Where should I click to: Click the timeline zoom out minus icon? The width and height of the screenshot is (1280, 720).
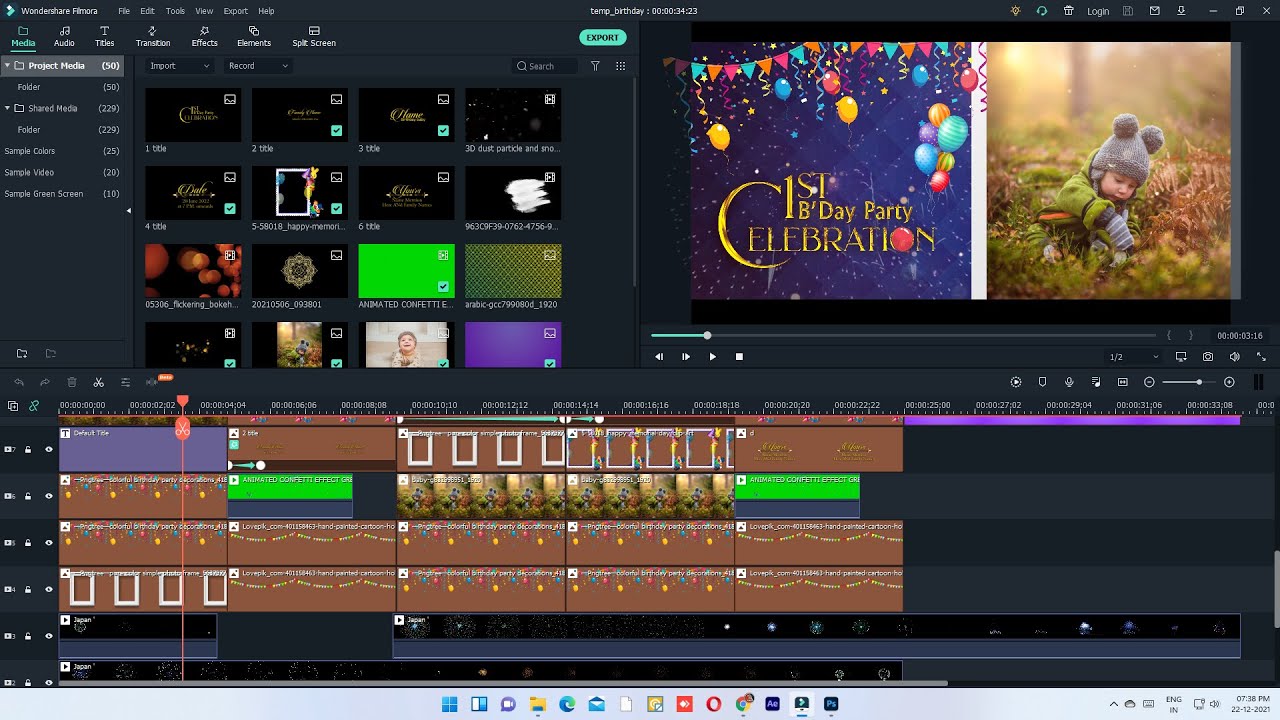point(1149,382)
